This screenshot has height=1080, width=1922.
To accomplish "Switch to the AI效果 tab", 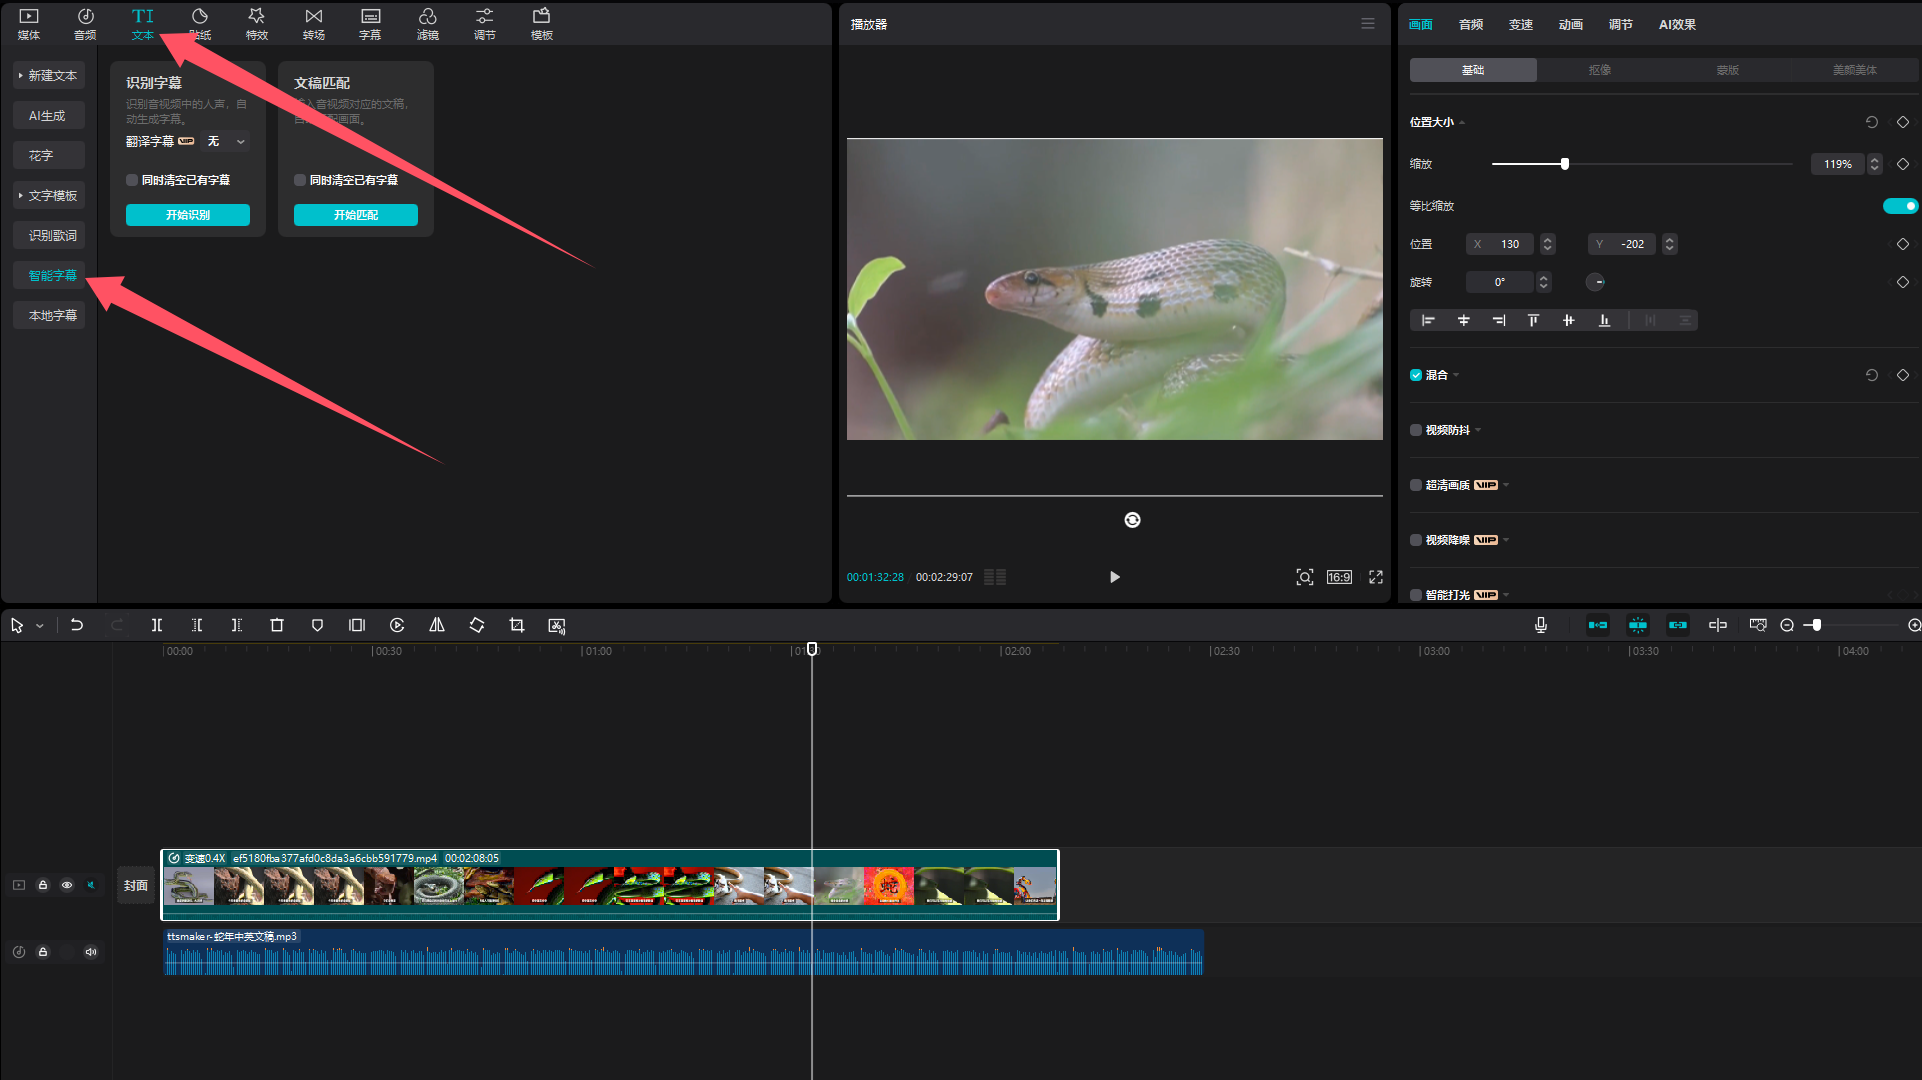I will tap(1677, 25).
